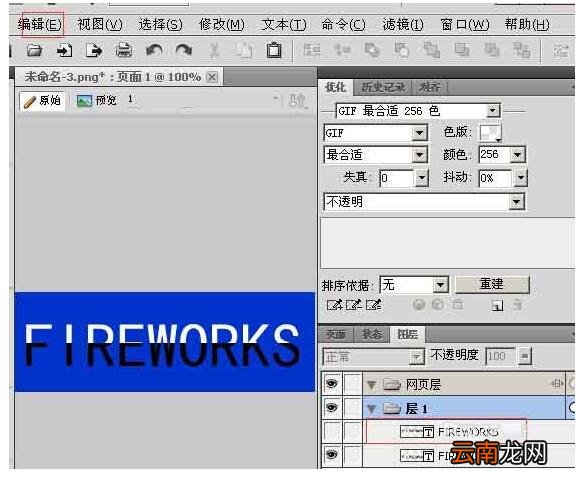Collapse the 网页层 layer folder triangle
Viewport: 584px width, 481px height.
371,385
